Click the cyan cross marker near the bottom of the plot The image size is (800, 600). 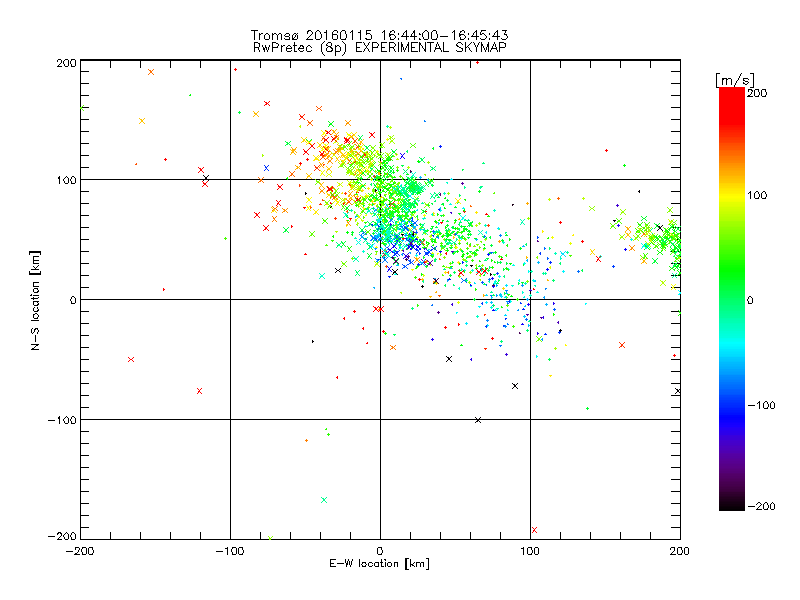point(324,500)
